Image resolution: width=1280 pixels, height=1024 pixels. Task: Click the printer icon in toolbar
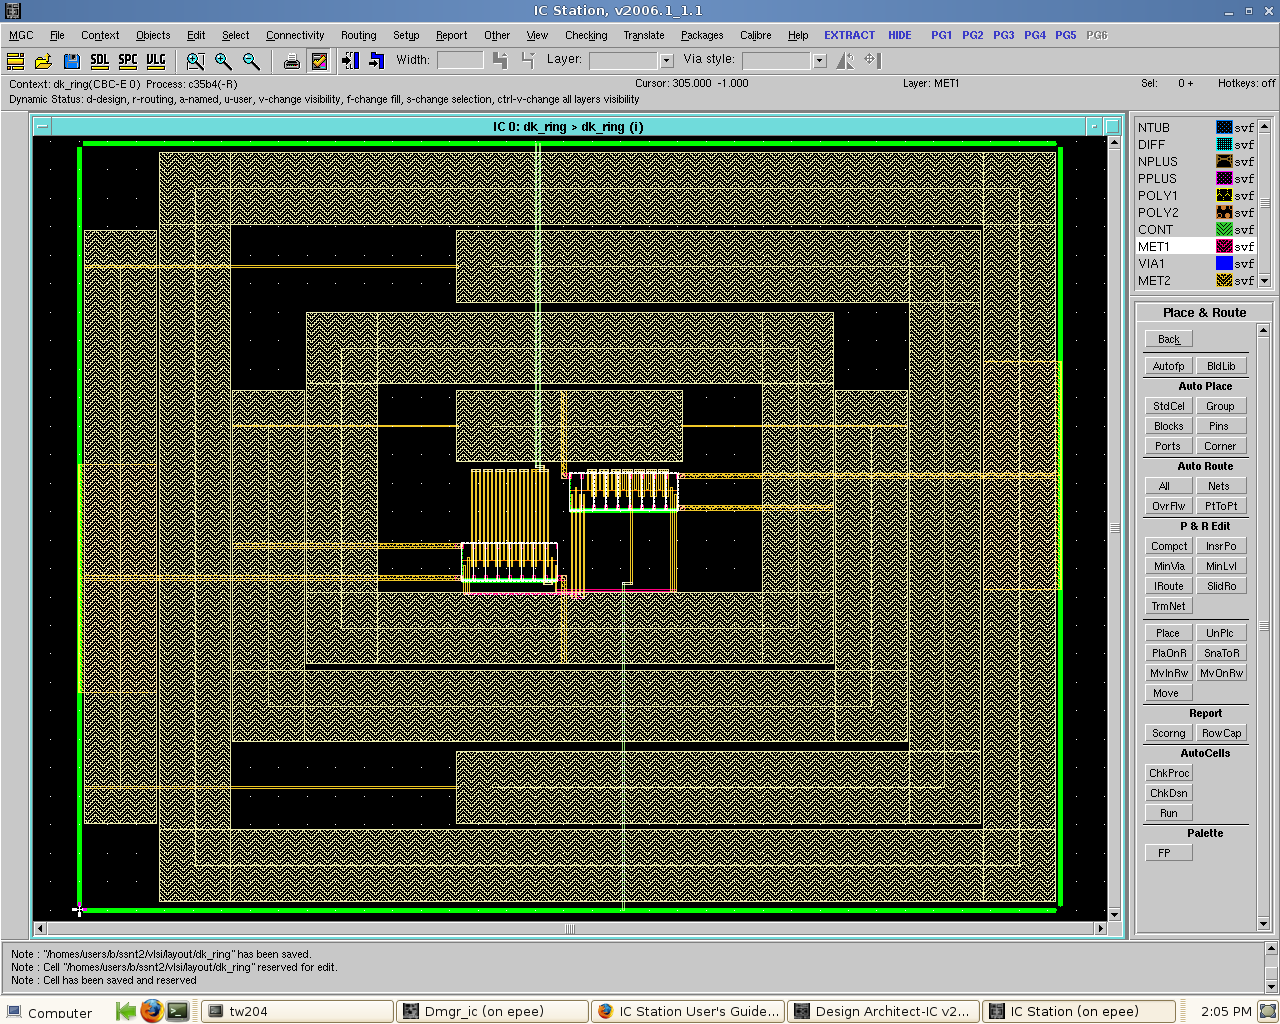(291, 61)
